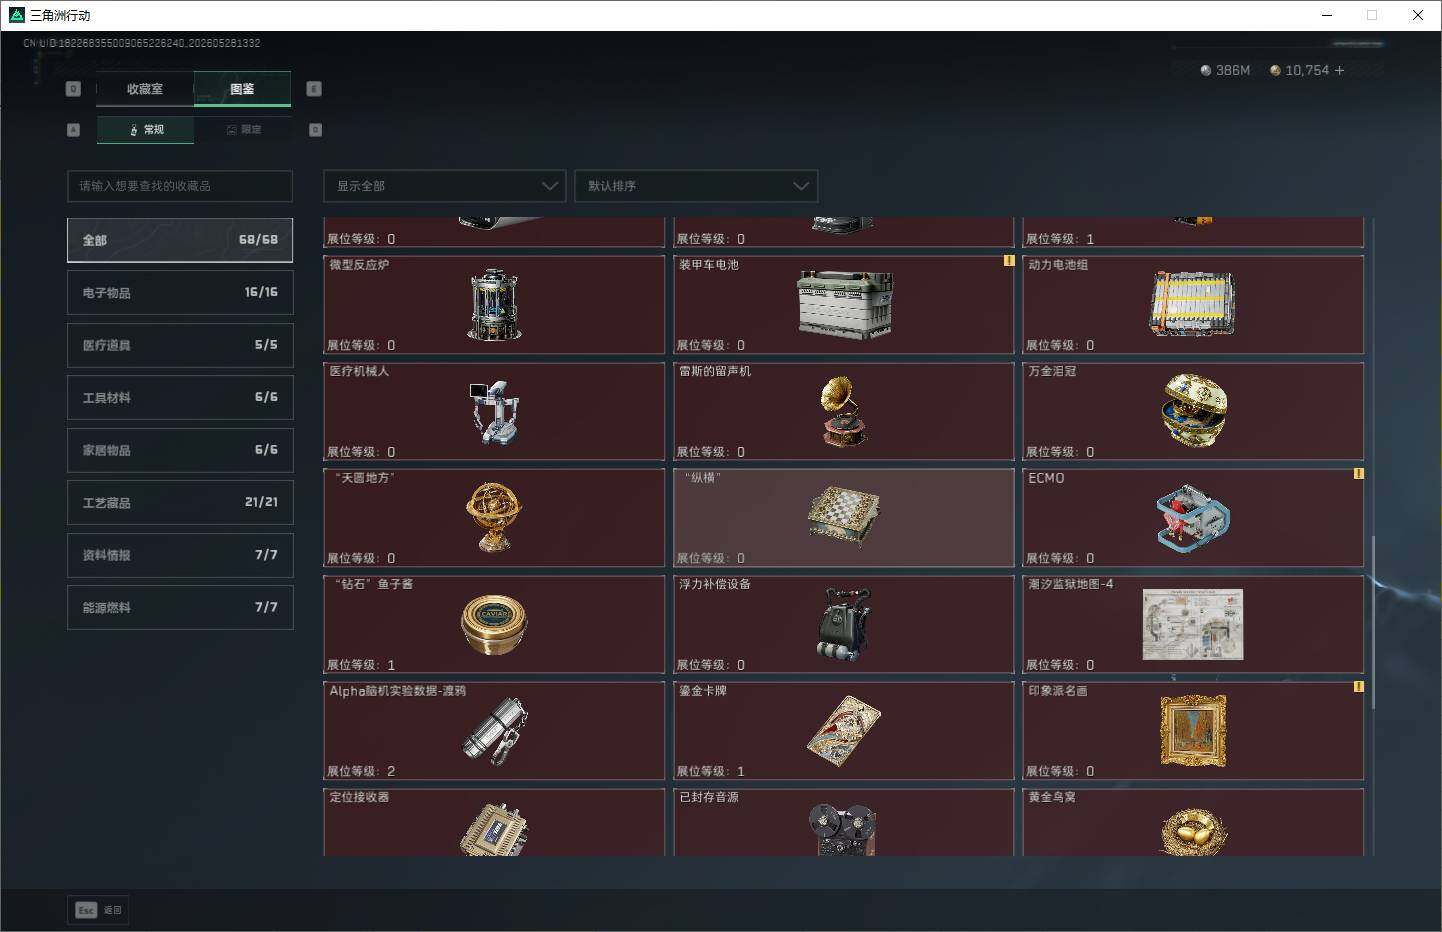Close the 三角洲行动 window
This screenshot has width=1442, height=932.
click(1417, 15)
